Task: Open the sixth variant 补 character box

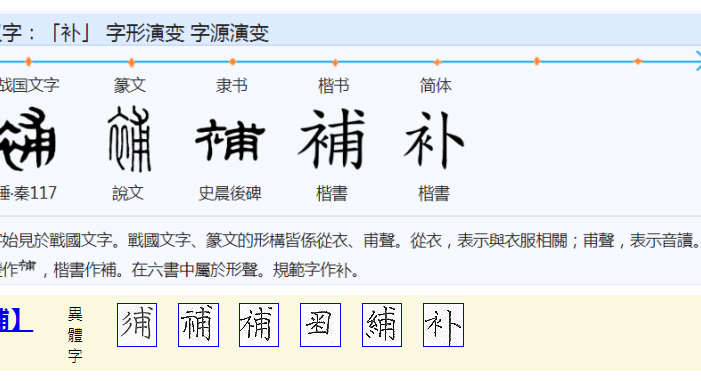Action: (x=443, y=325)
